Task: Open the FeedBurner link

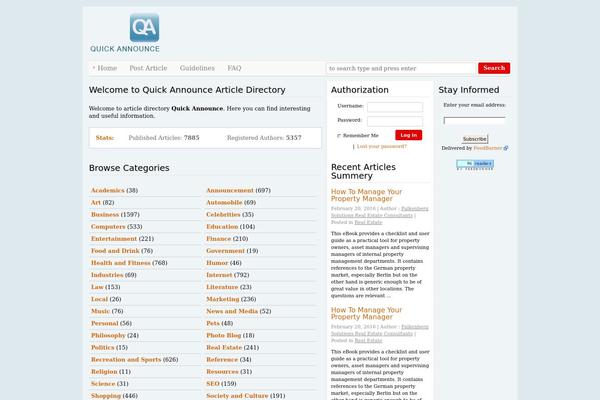Action: tap(488, 148)
